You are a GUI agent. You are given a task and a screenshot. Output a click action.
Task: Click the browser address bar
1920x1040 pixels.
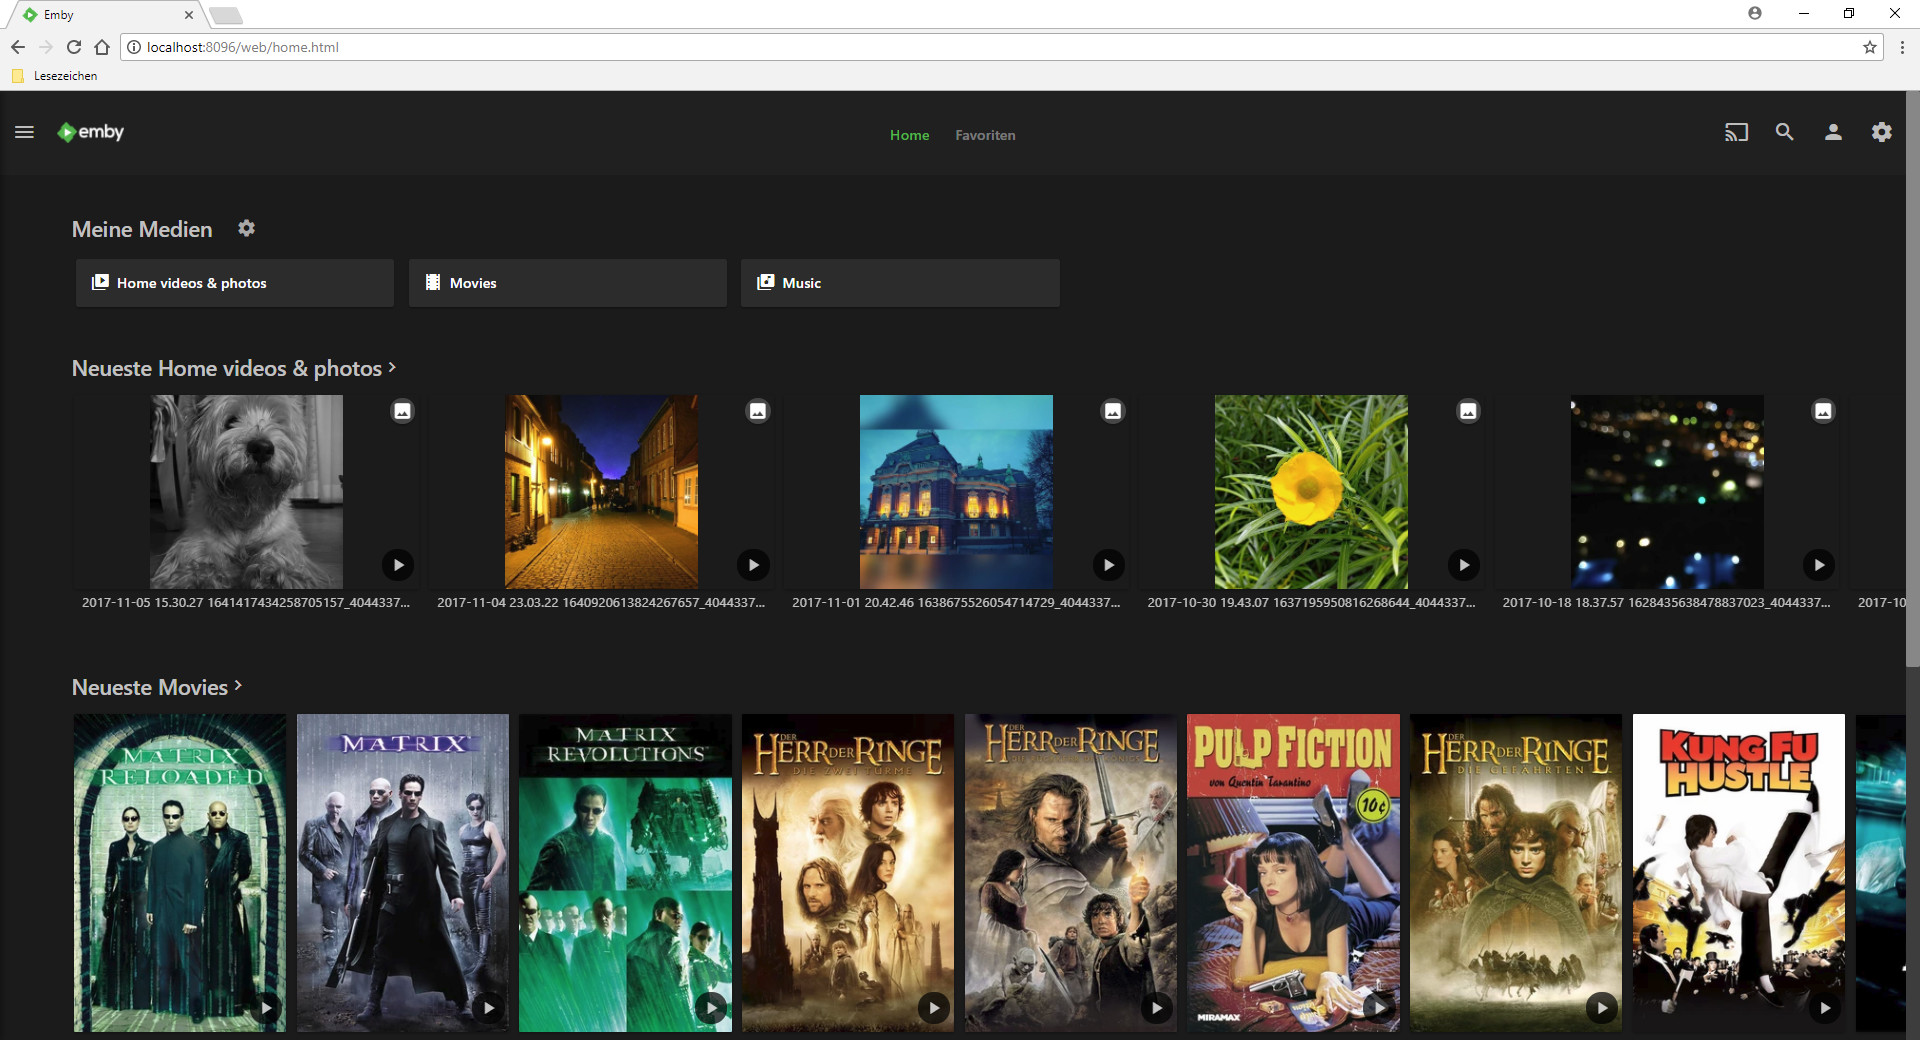(x=1000, y=47)
